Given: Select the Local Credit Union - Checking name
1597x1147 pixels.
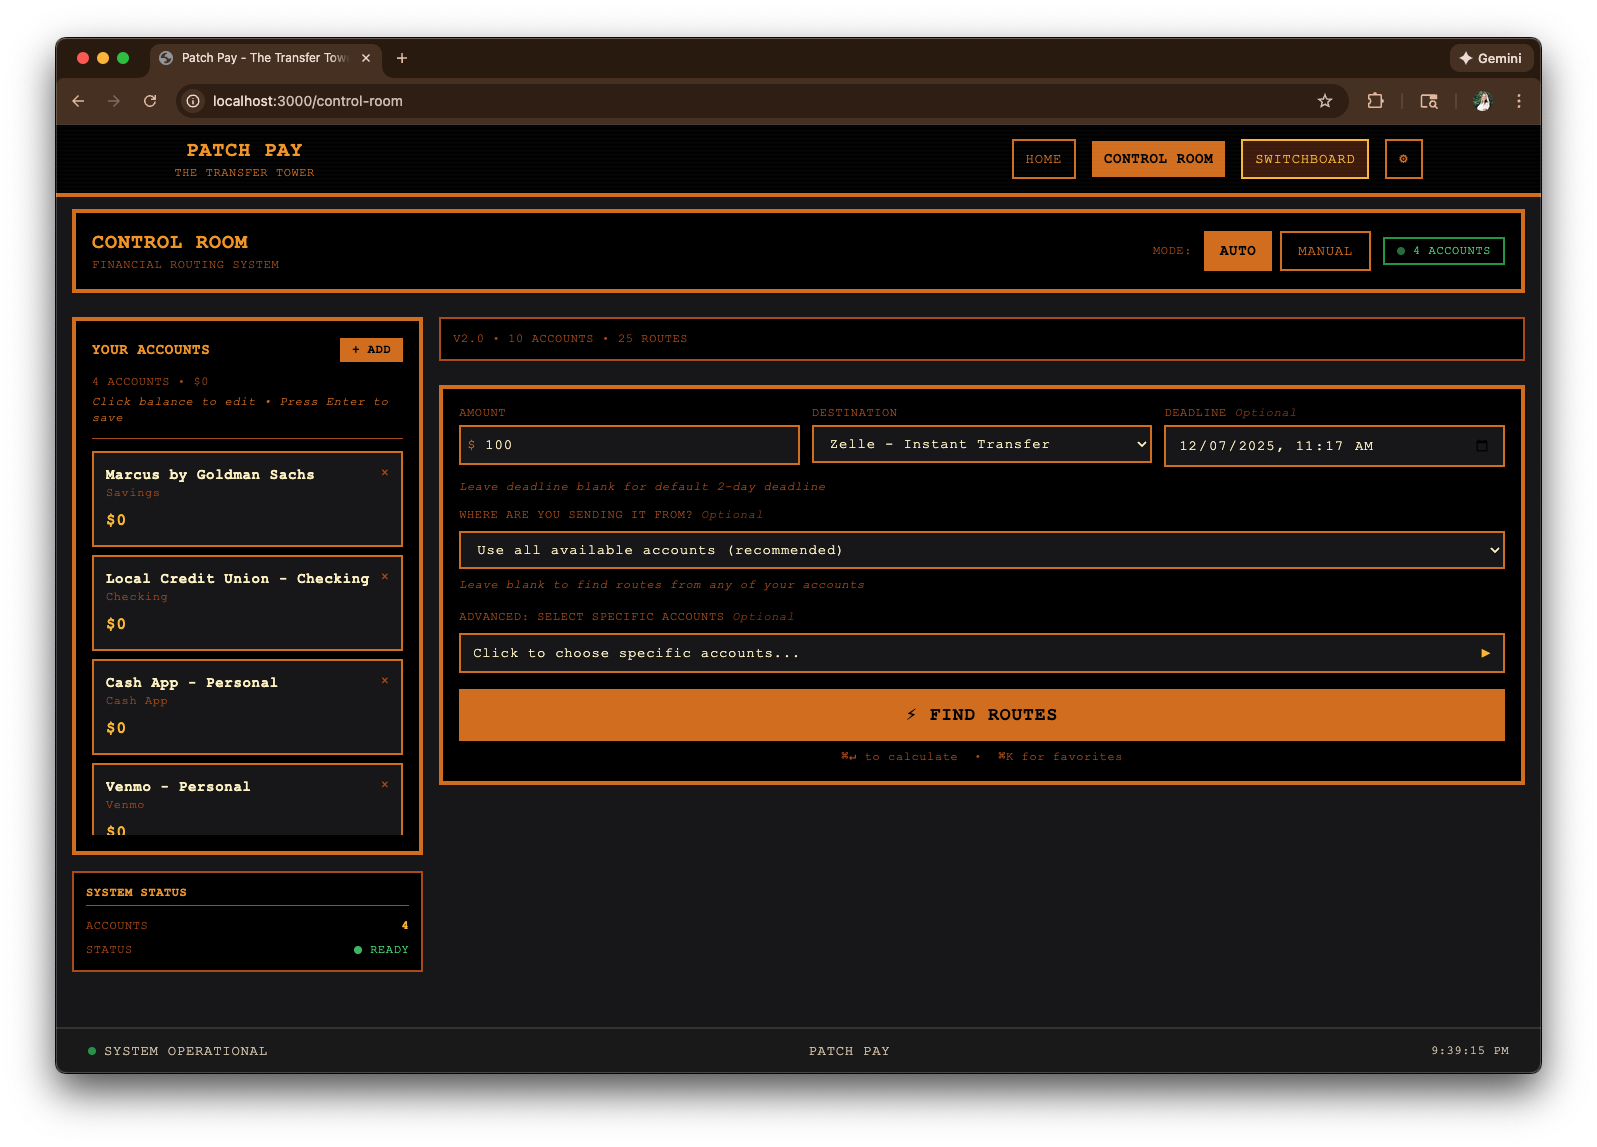Looking at the screenshot, I should coord(237,579).
